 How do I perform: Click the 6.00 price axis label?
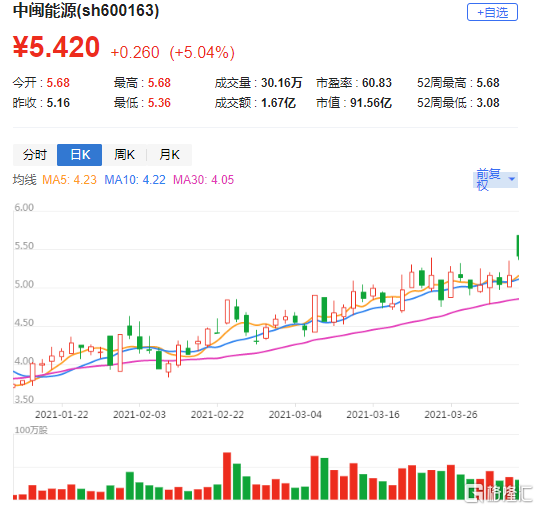(x=24, y=208)
